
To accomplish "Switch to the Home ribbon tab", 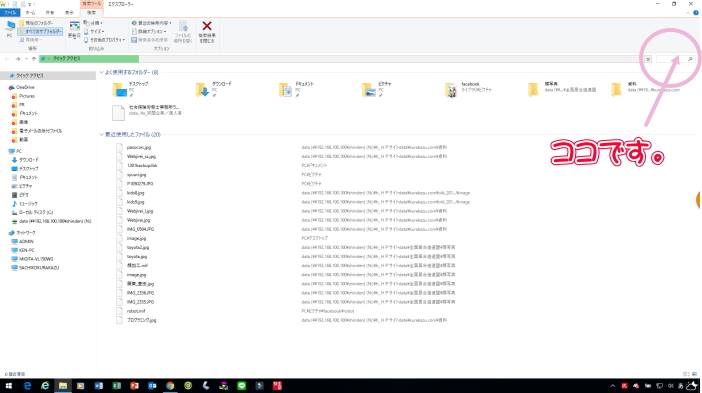I will click(30, 13).
